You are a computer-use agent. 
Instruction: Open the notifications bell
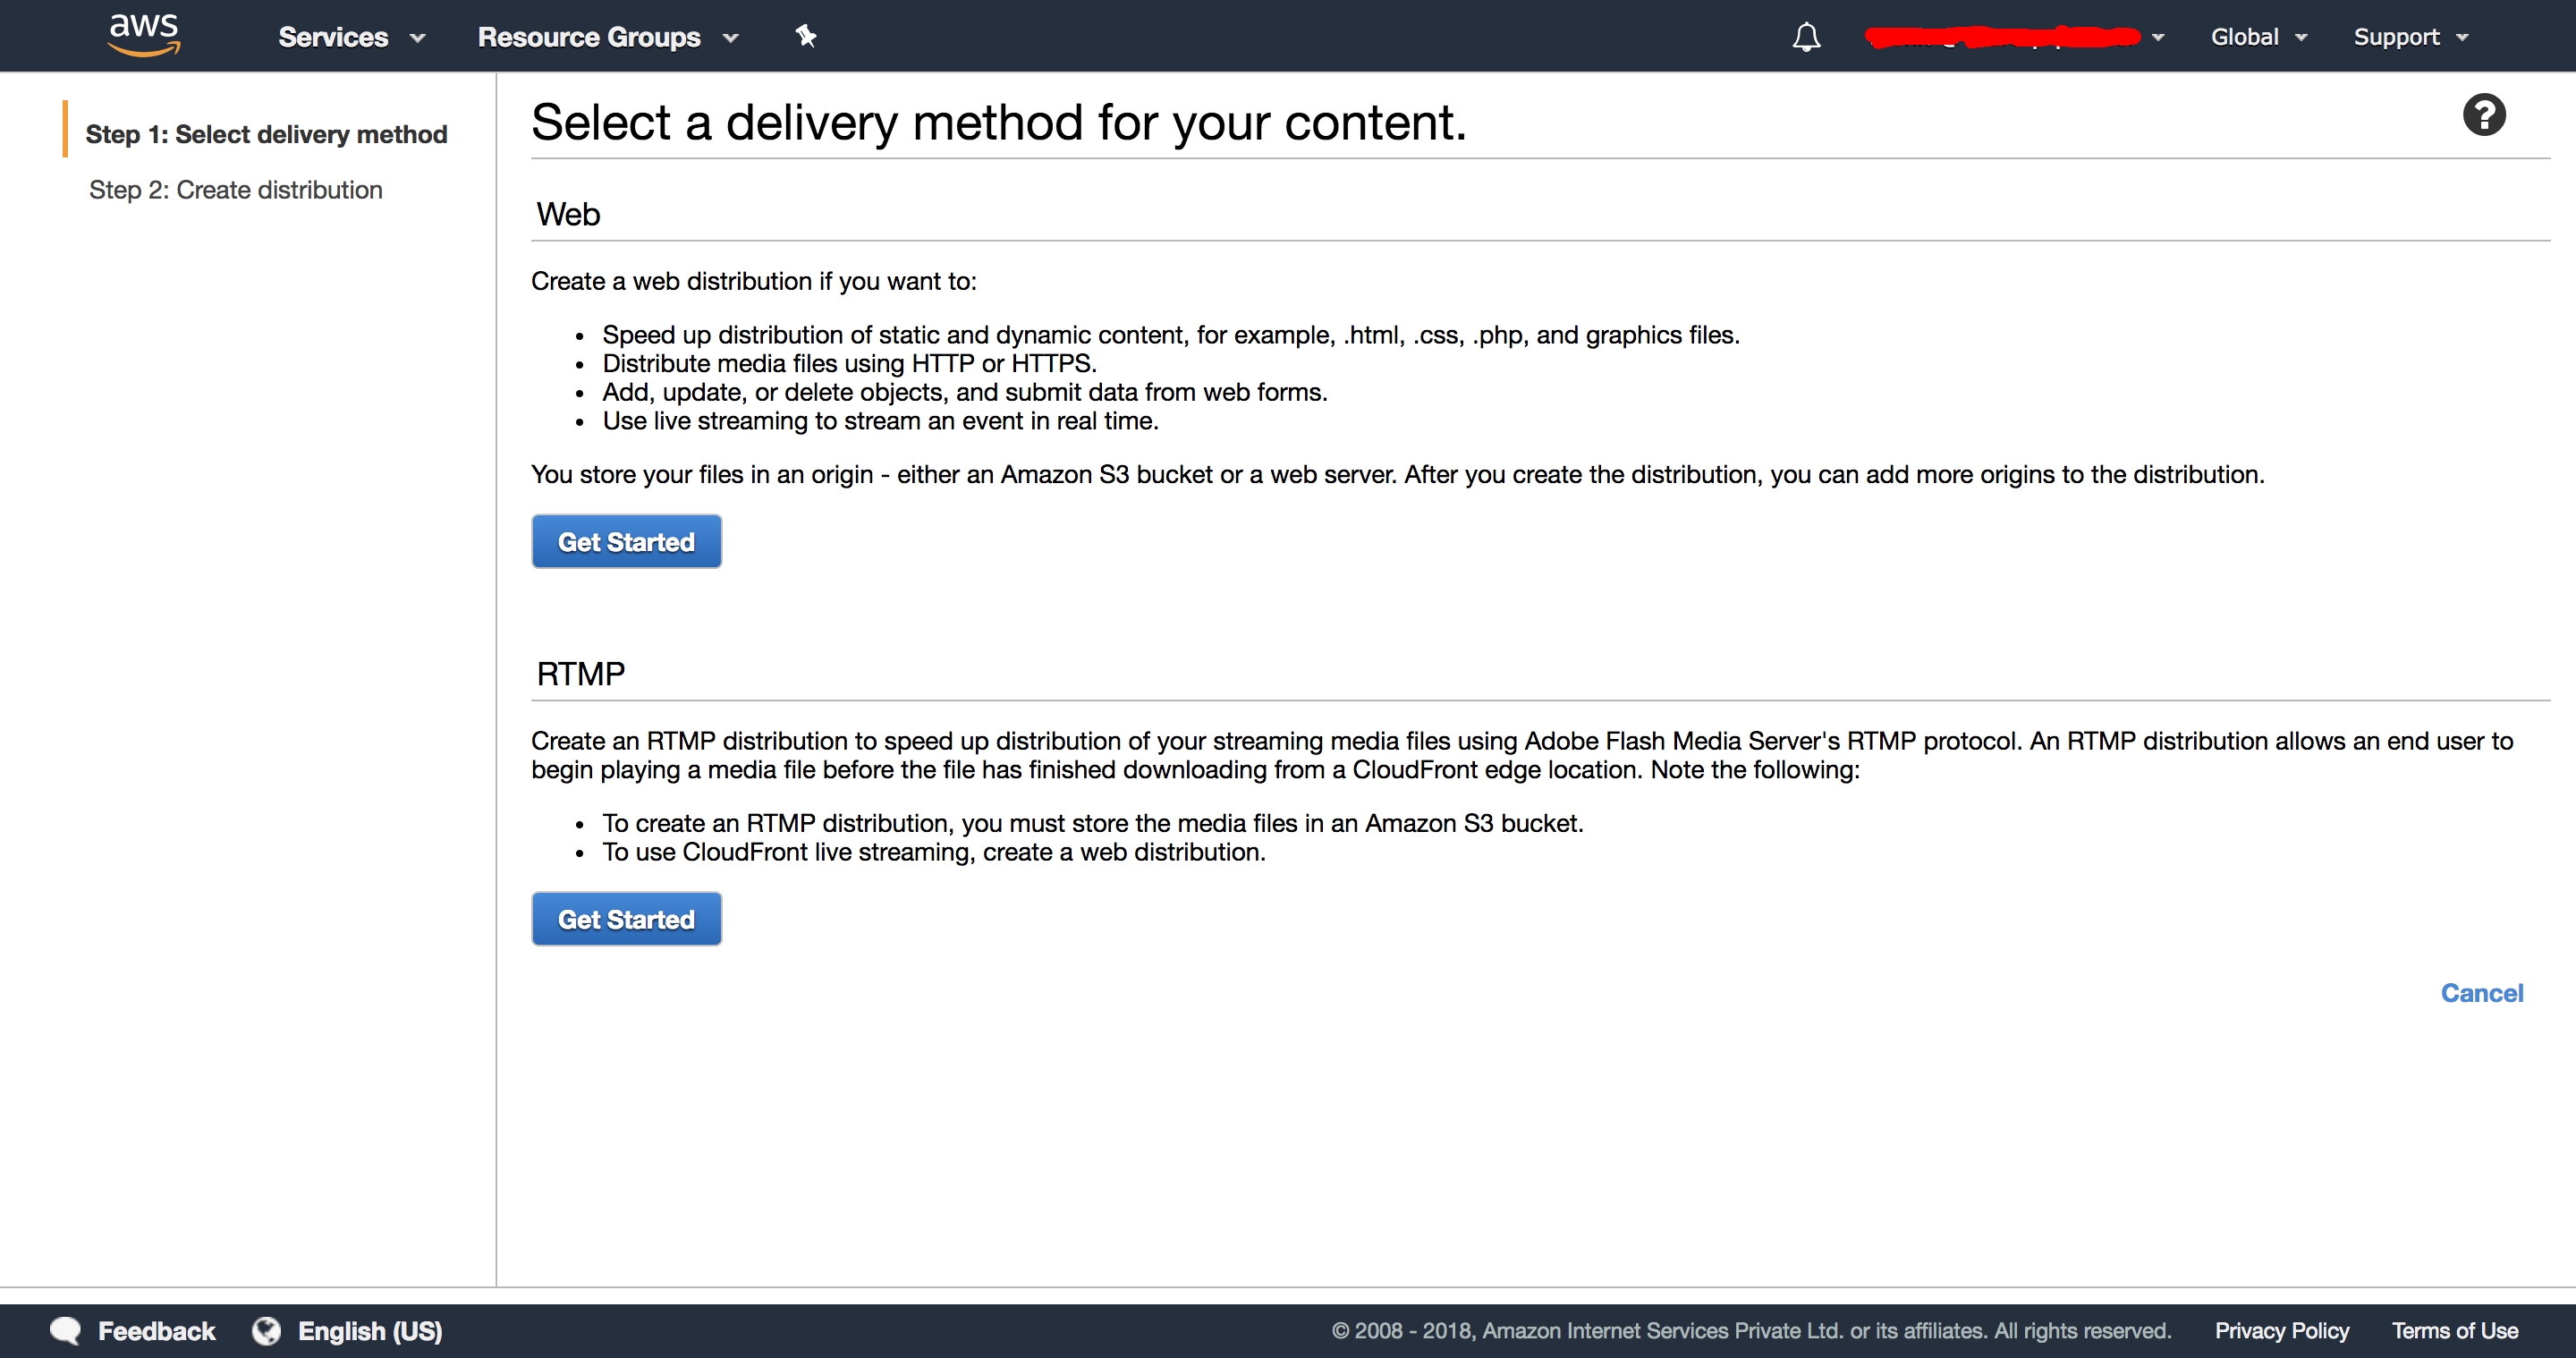[1806, 37]
